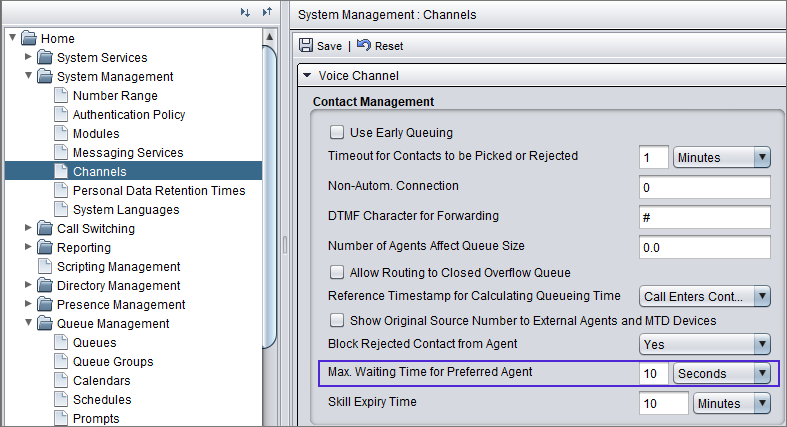787x427 pixels.
Task: Click the Home folder icon
Action: 28,39
